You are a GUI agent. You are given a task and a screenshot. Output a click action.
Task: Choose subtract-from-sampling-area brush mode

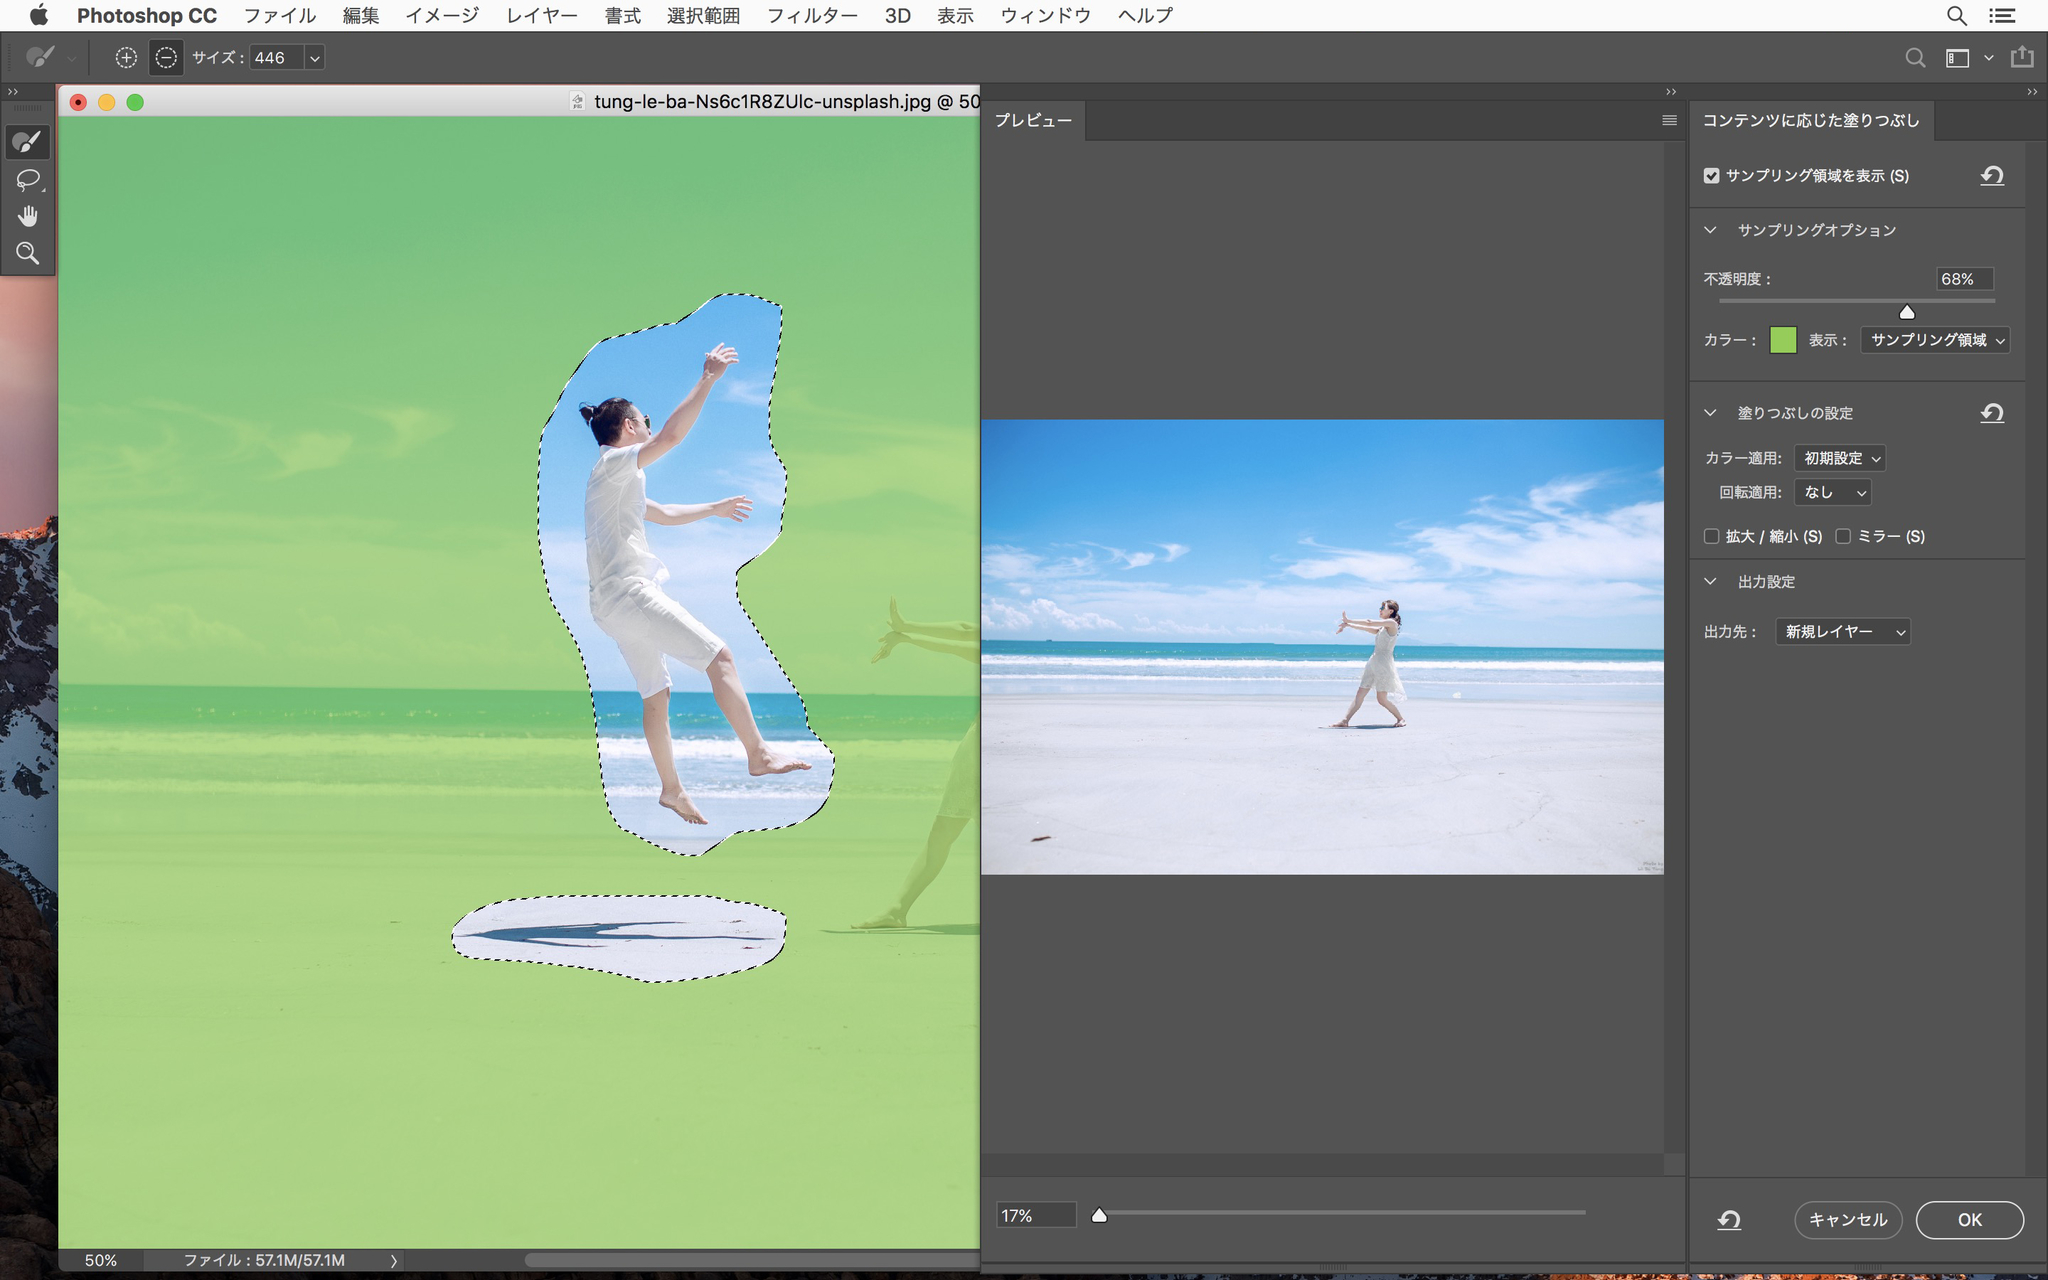[x=166, y=58]
